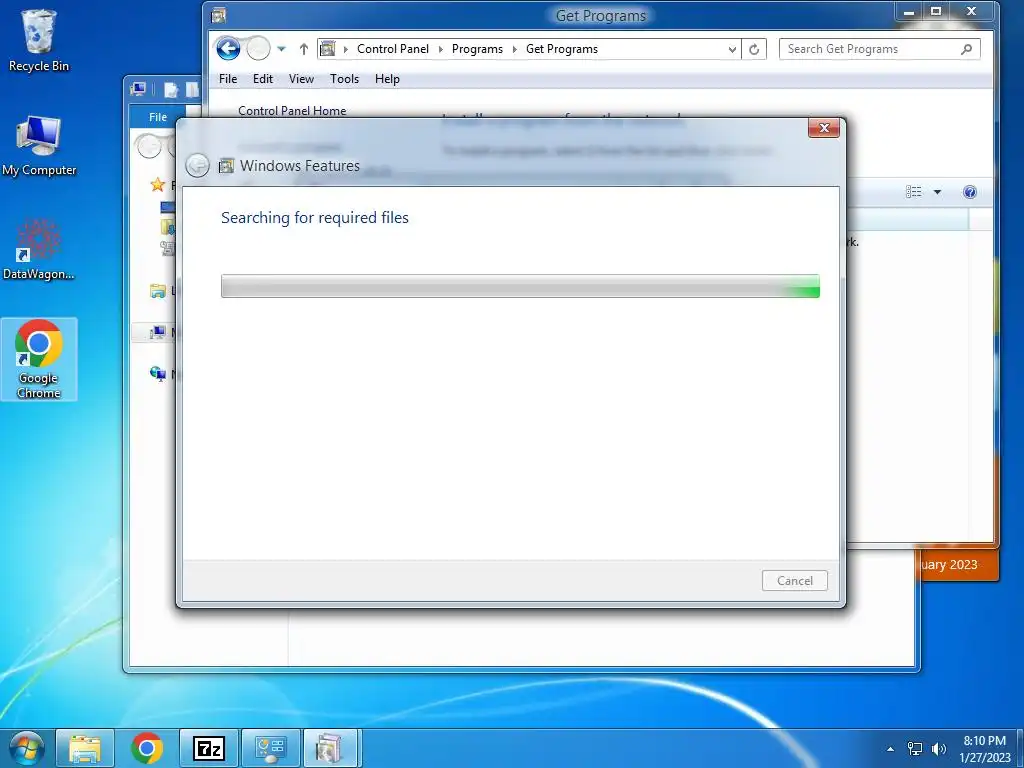Open the File menu in Get Programs

click(x=228, y=79)
